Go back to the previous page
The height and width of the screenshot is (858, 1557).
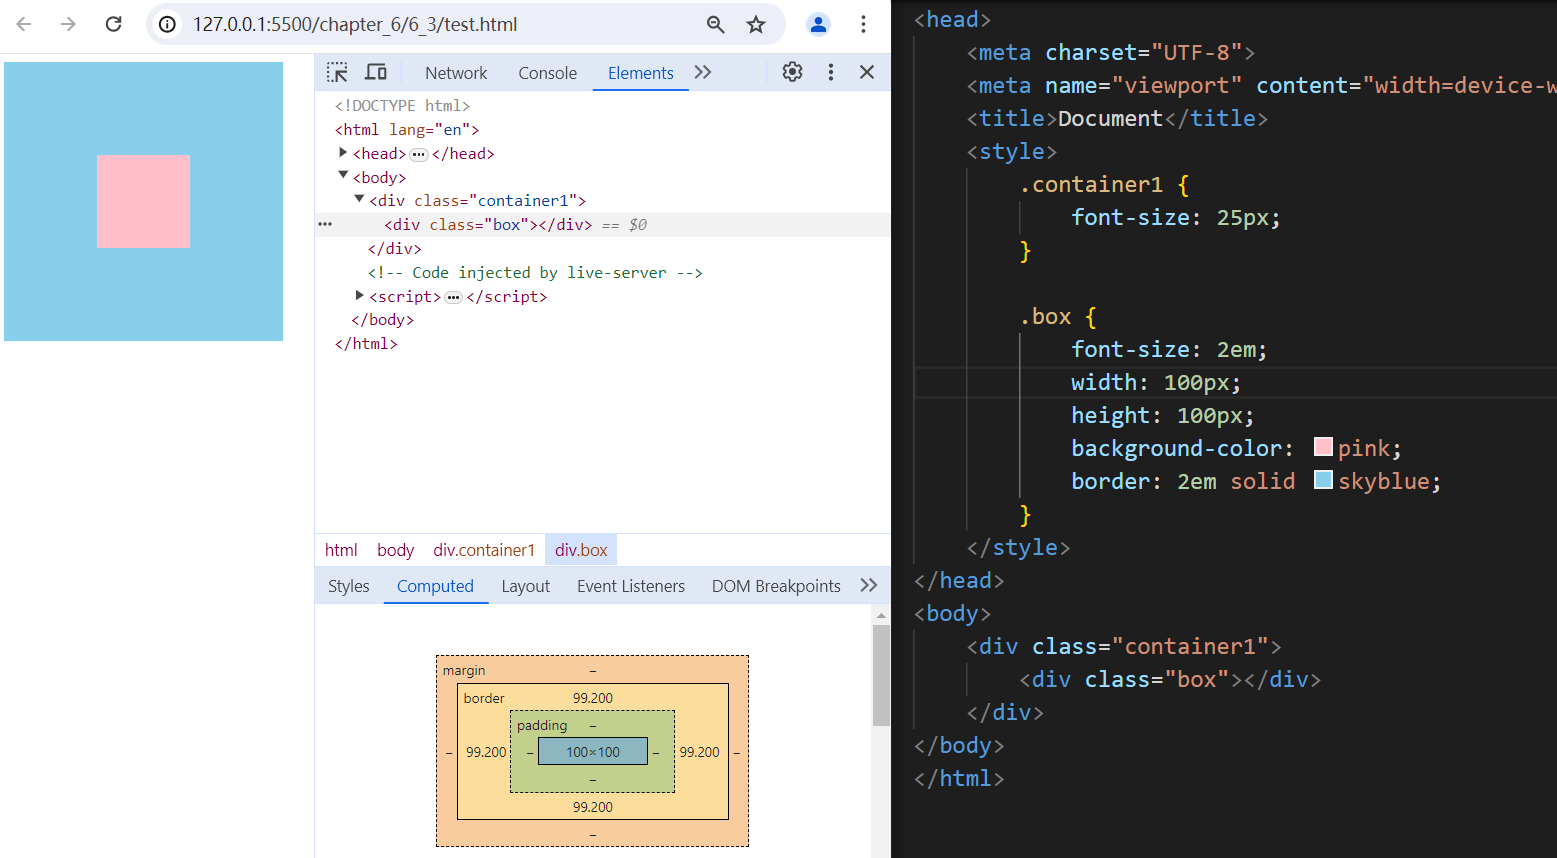(24, 24)
